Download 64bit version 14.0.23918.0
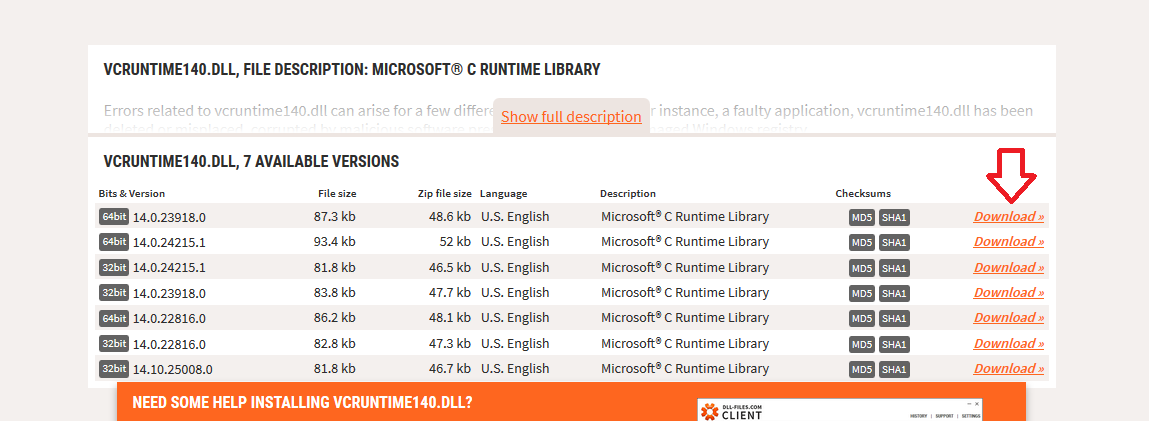This screenshot has height=421, width=1149. click(x=1008, y=216)
